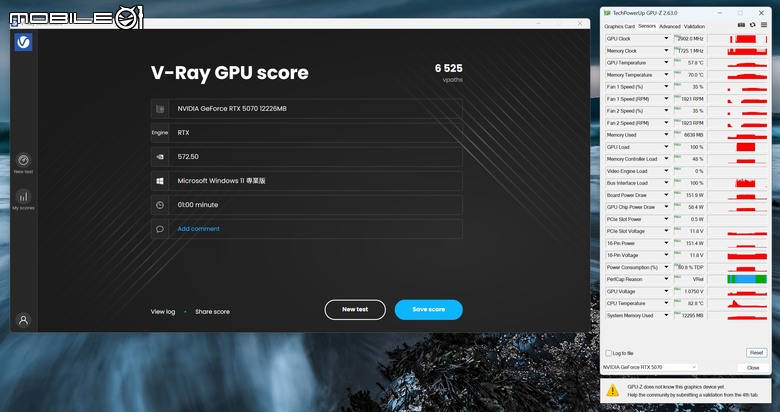The width and height of the screenshot is (780, 412).
Task: Expand the Memory Temperature dropdown arrow
Action: coord(666,75)
